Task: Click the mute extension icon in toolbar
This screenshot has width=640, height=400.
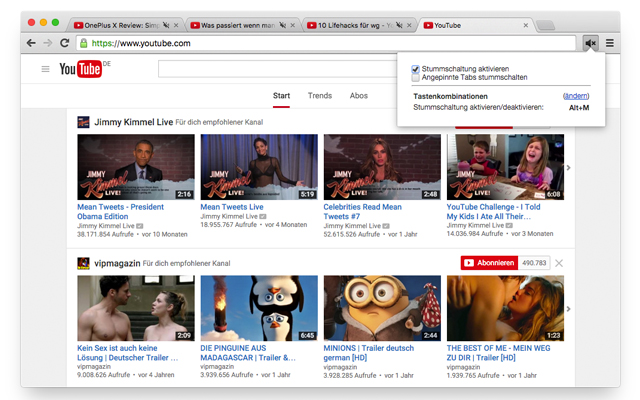Action: tap(591, 43)
